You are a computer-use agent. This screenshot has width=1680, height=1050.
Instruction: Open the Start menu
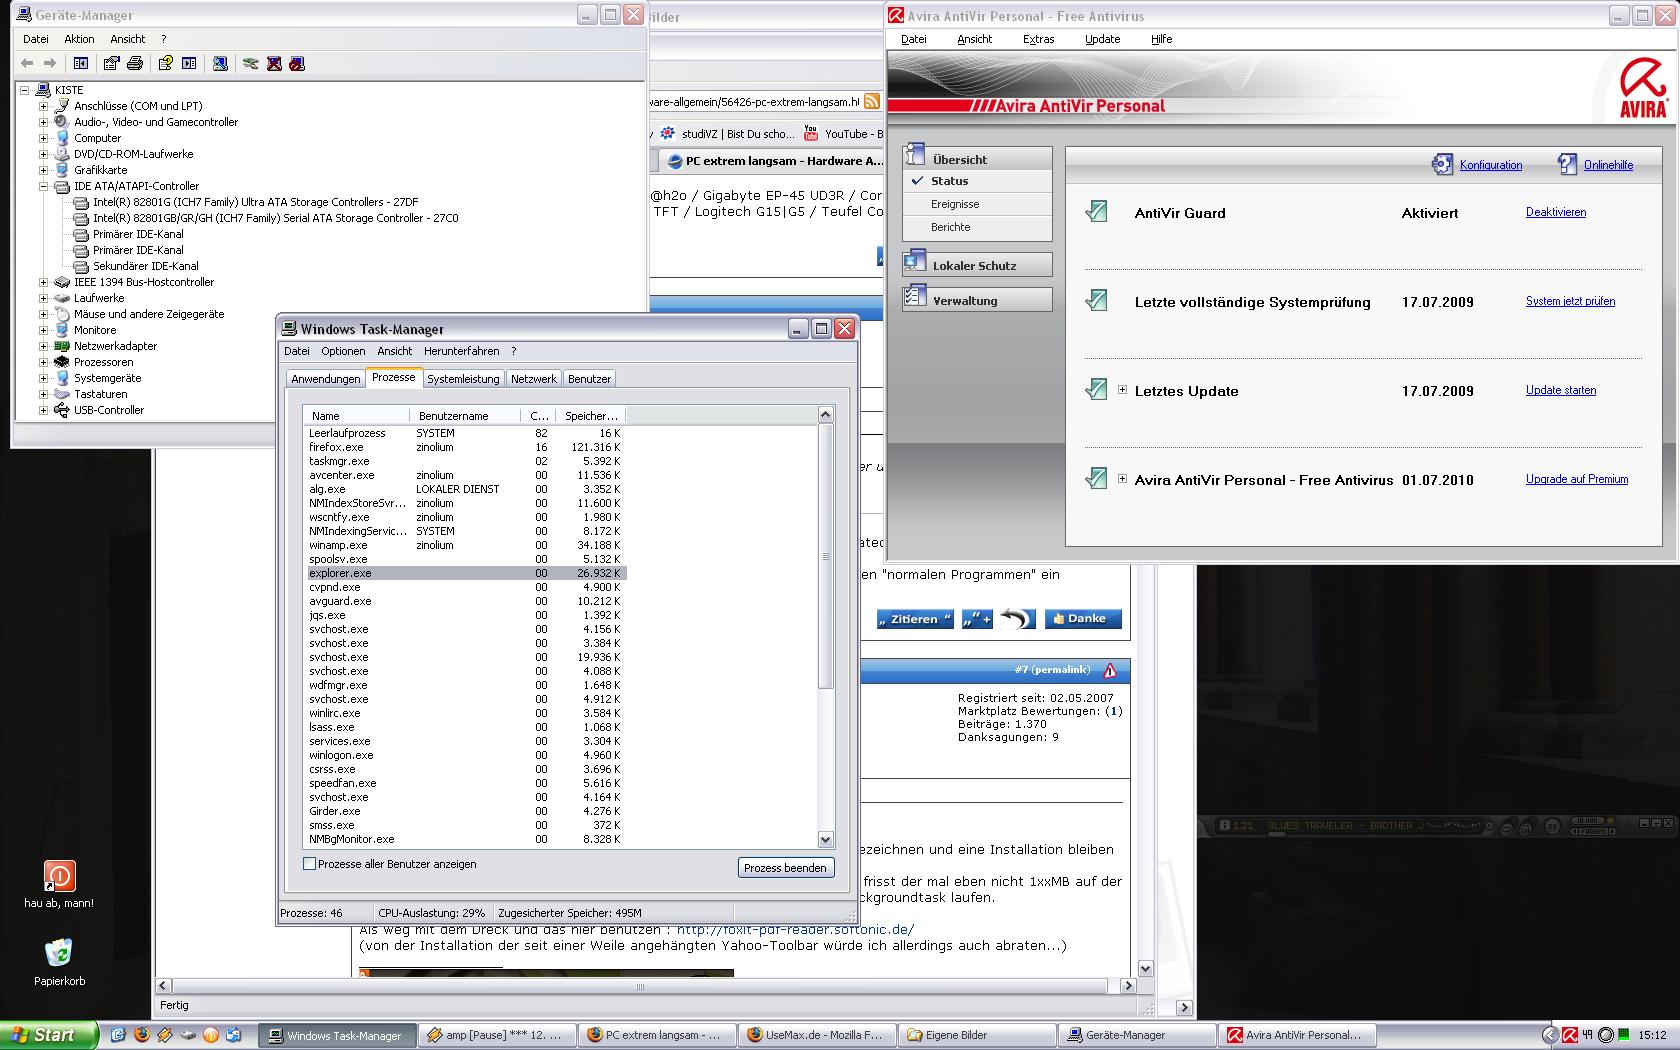point(48,1035)
